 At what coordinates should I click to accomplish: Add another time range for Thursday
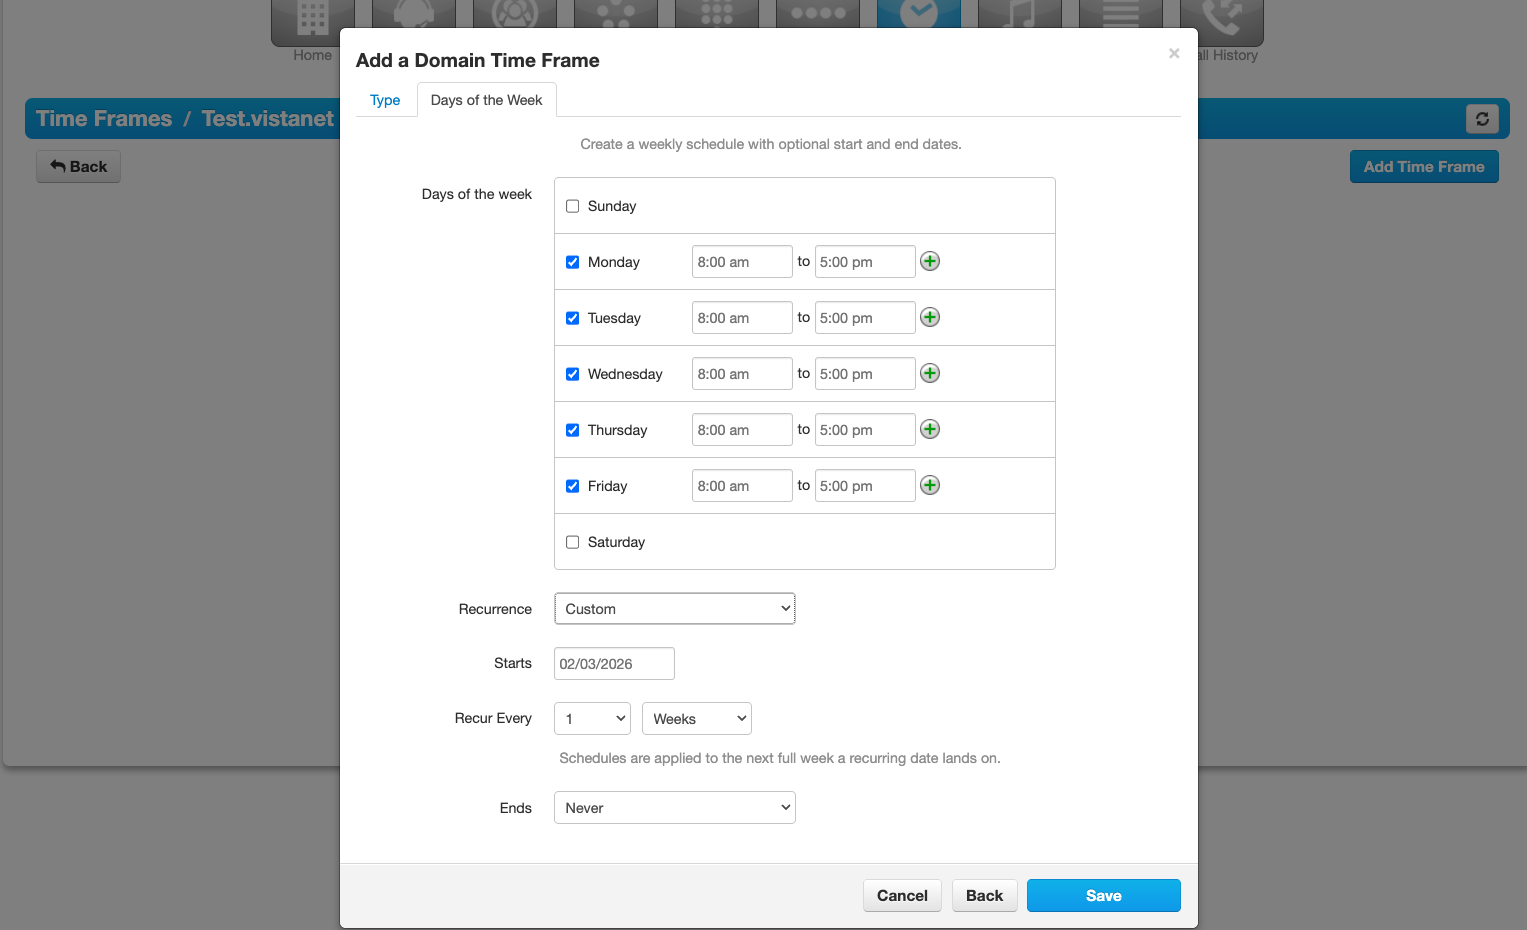click(930, 429)
